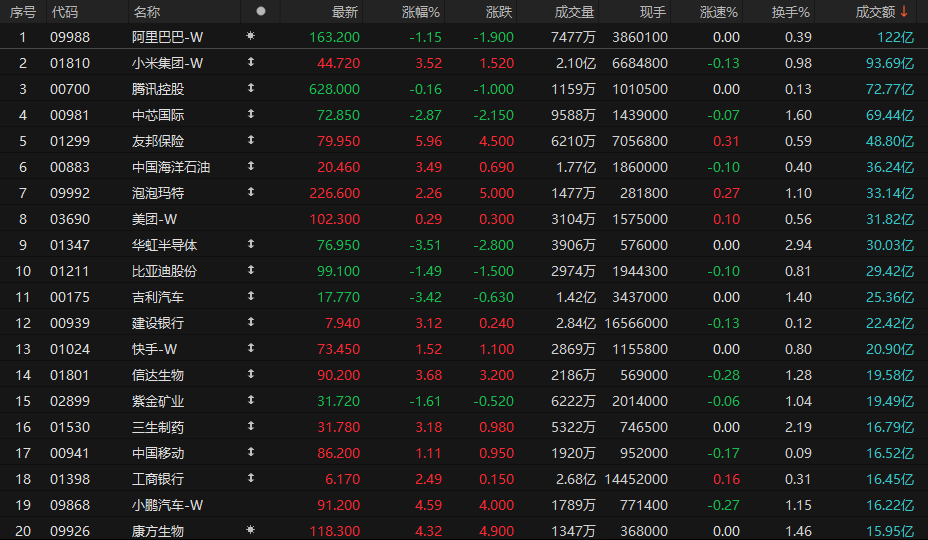928x540 pixels.
Task: Click the arrow icon beside 友邦保险
Action: 251,140
